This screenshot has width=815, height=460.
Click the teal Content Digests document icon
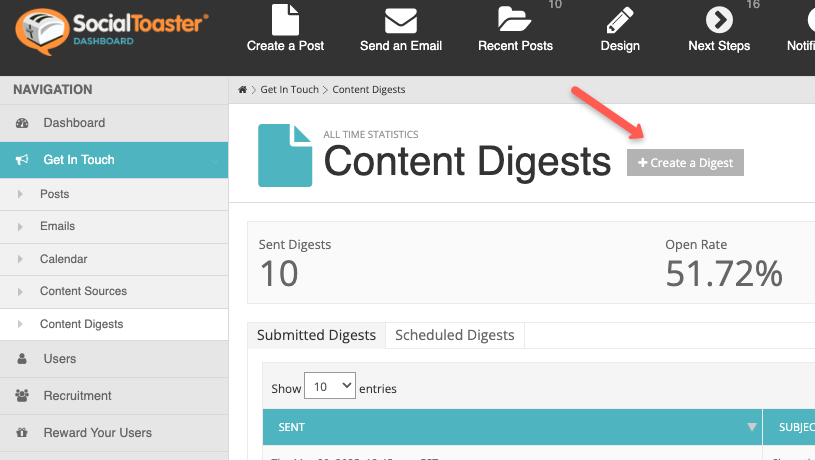click(285, 155)
